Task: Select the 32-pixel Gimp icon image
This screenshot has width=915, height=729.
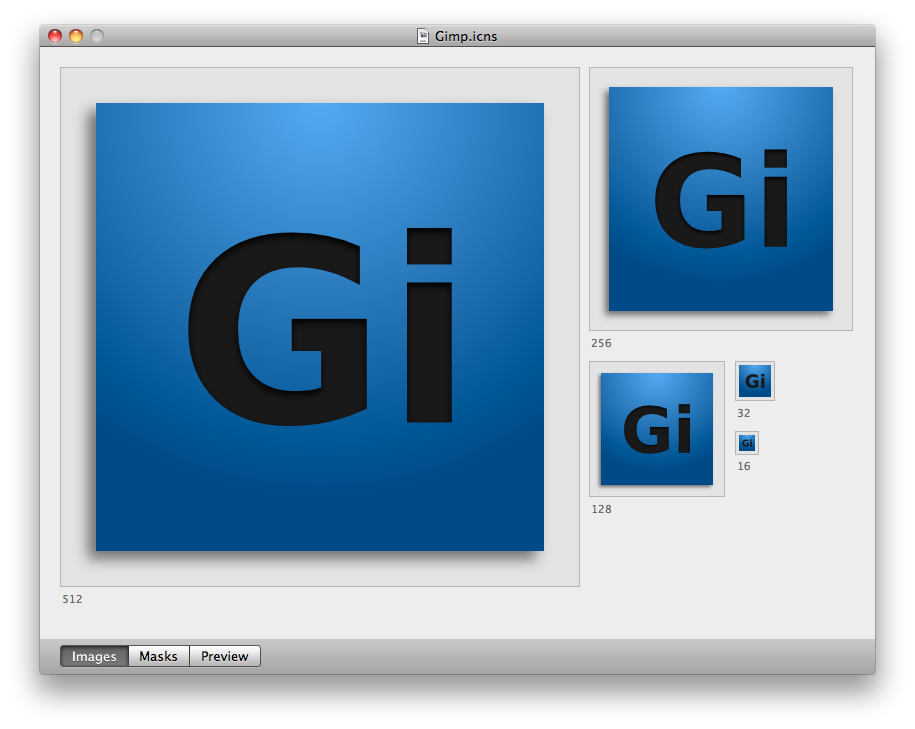Action: point(754,380)
